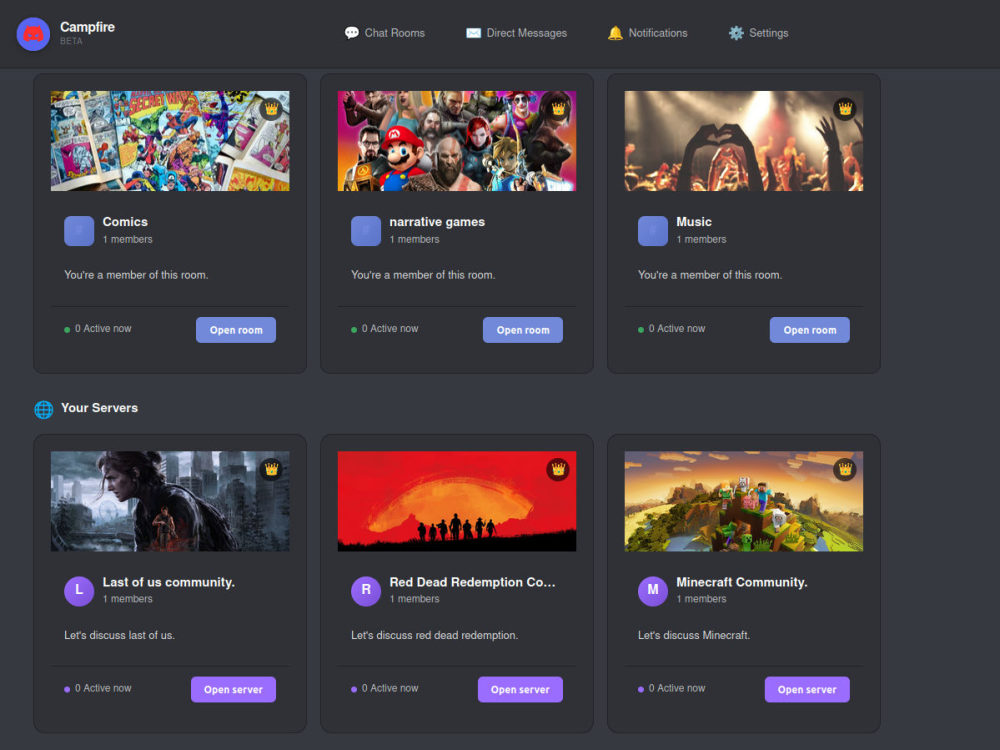Click the narrative games room title
The height and width of the screenshot is (750, 1000).
click(x=438, y=222)
